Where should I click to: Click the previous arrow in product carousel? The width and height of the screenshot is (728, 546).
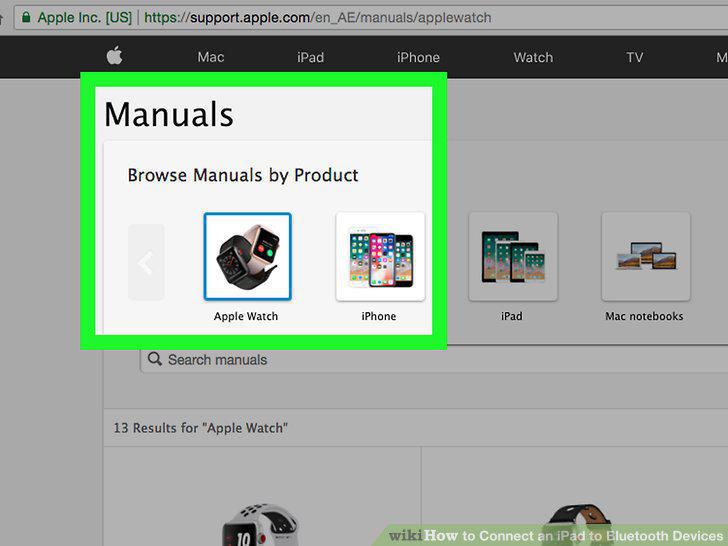click(146, 262)
